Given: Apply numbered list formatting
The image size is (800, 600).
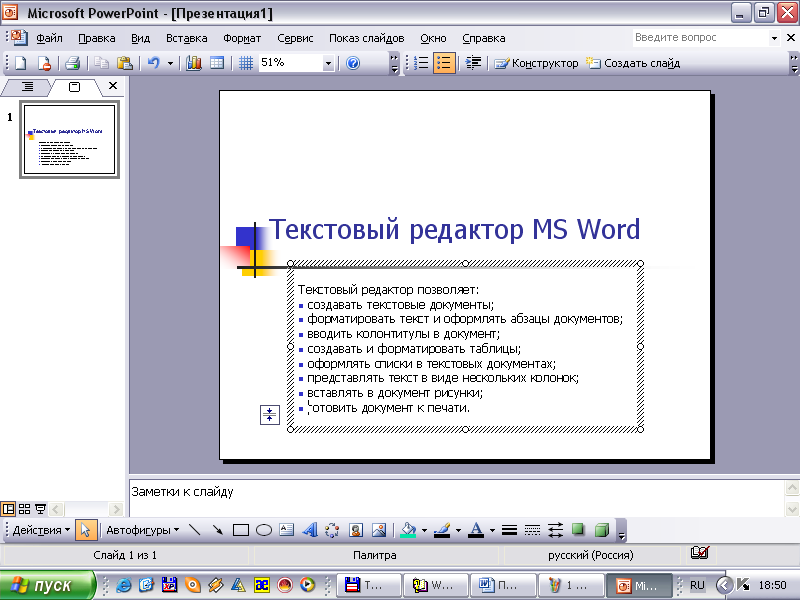Looking at the screenshot, I should pos(421,63).
